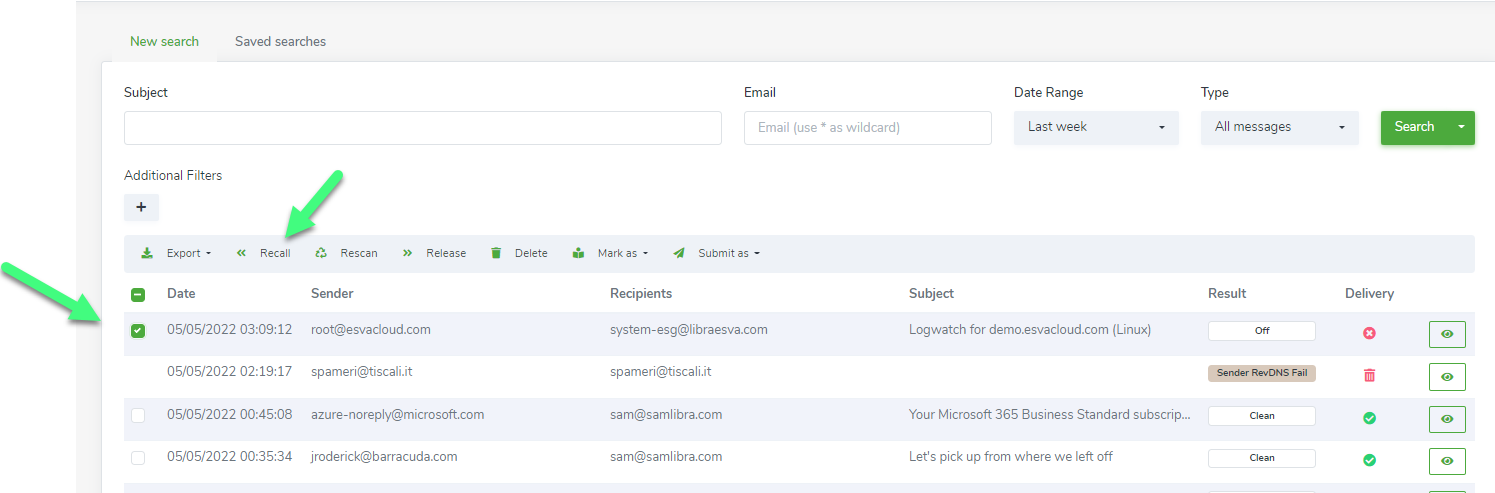Click the Release toolbar label
Screen dimensions: 1495x493
point(446,253)
